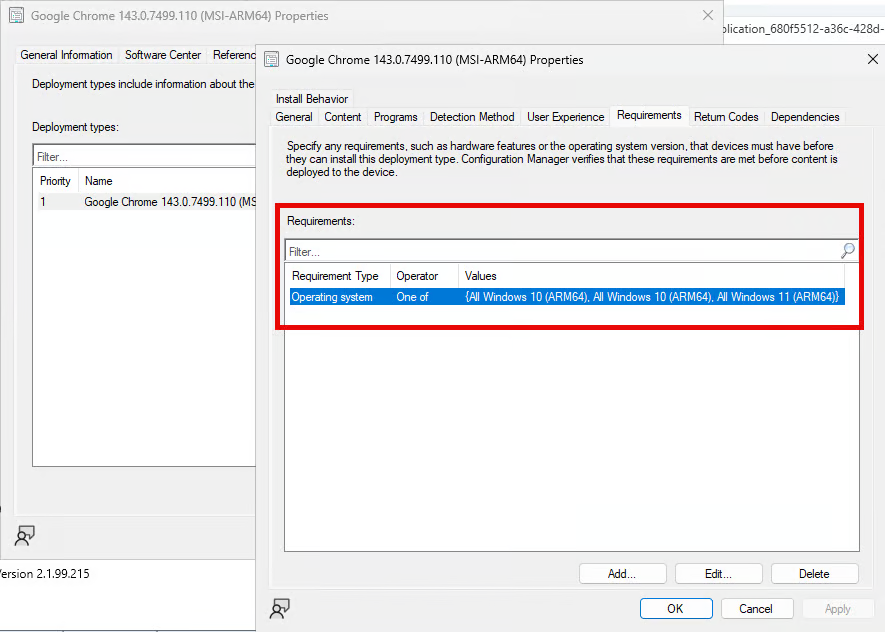Edit the selected Operating system requirement
Screen dimensions: 885x632
click(718, 573)
